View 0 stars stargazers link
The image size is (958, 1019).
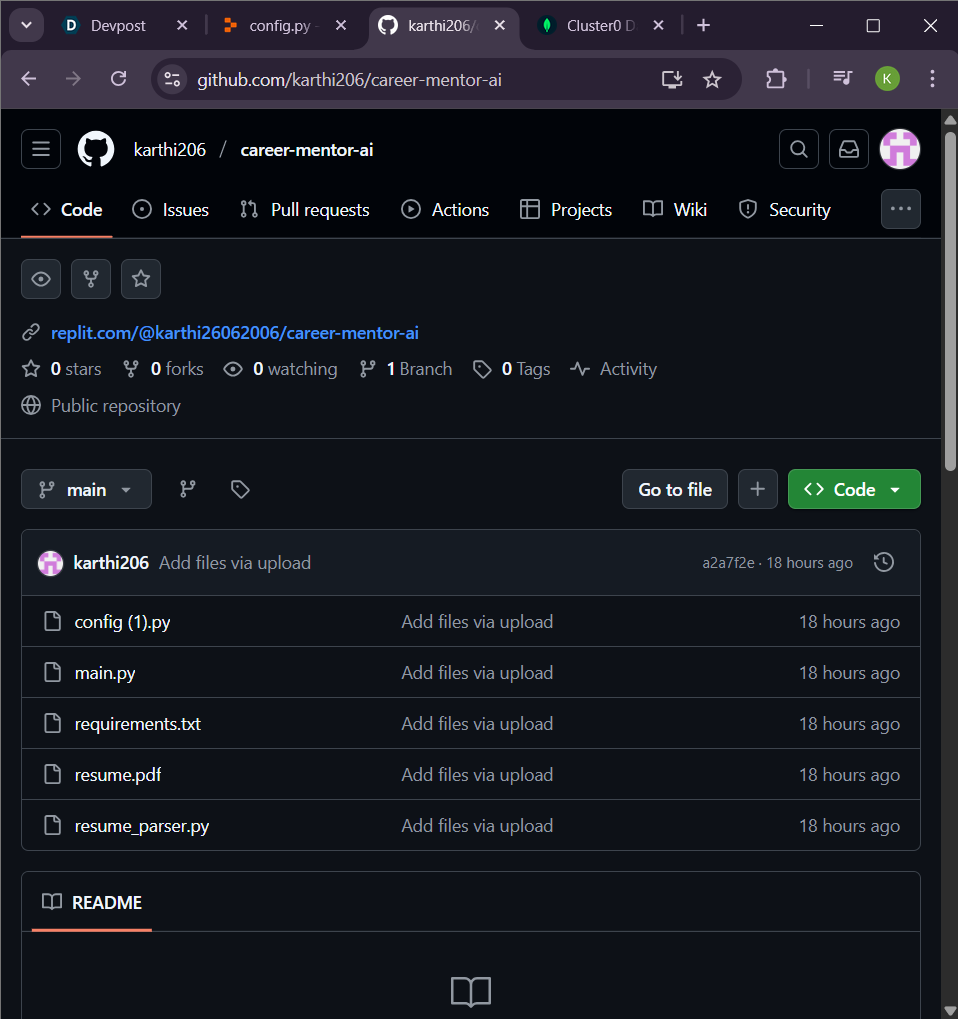click(62, 369)
